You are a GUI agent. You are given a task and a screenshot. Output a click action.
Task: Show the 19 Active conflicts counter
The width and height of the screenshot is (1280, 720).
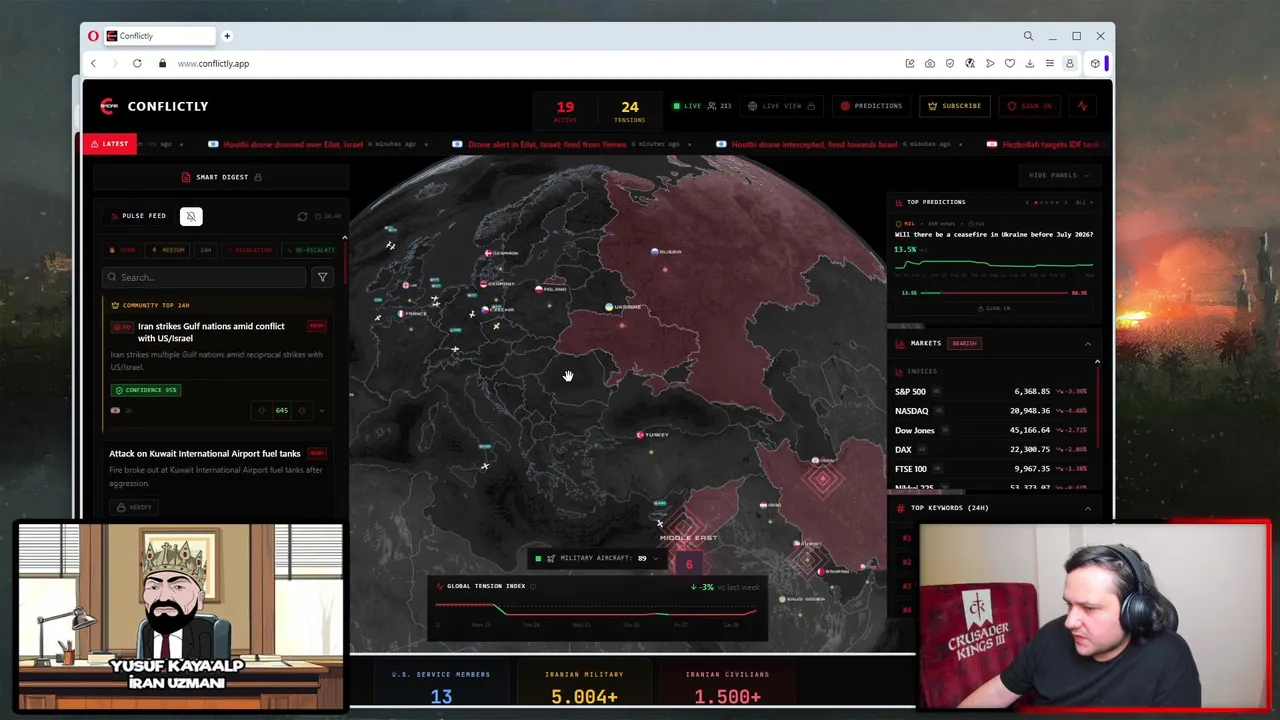click(565, 111)
